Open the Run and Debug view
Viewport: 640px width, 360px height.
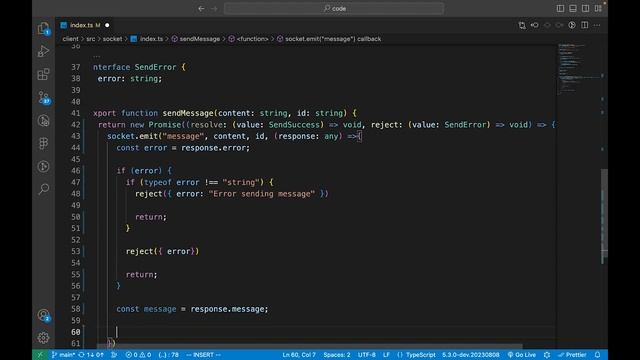[43, 51]
